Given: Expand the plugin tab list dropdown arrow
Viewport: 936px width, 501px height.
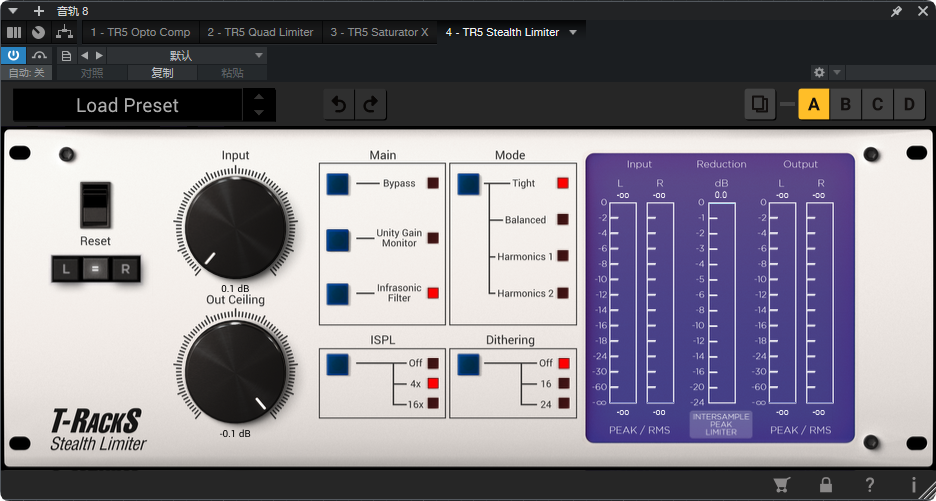Looking at the screenshot, I should point(573,32).
